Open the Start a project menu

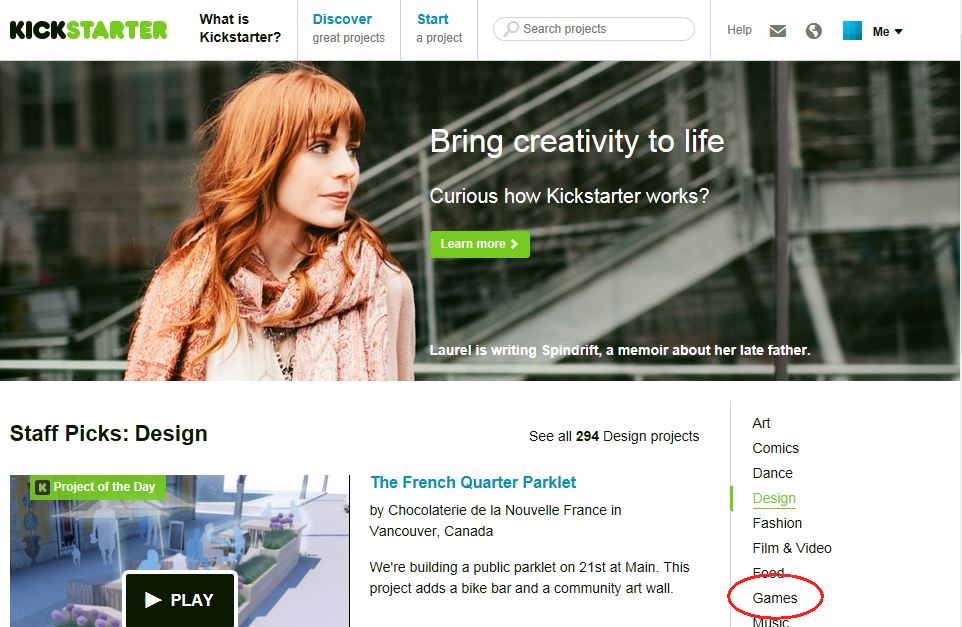click(439, 28)
